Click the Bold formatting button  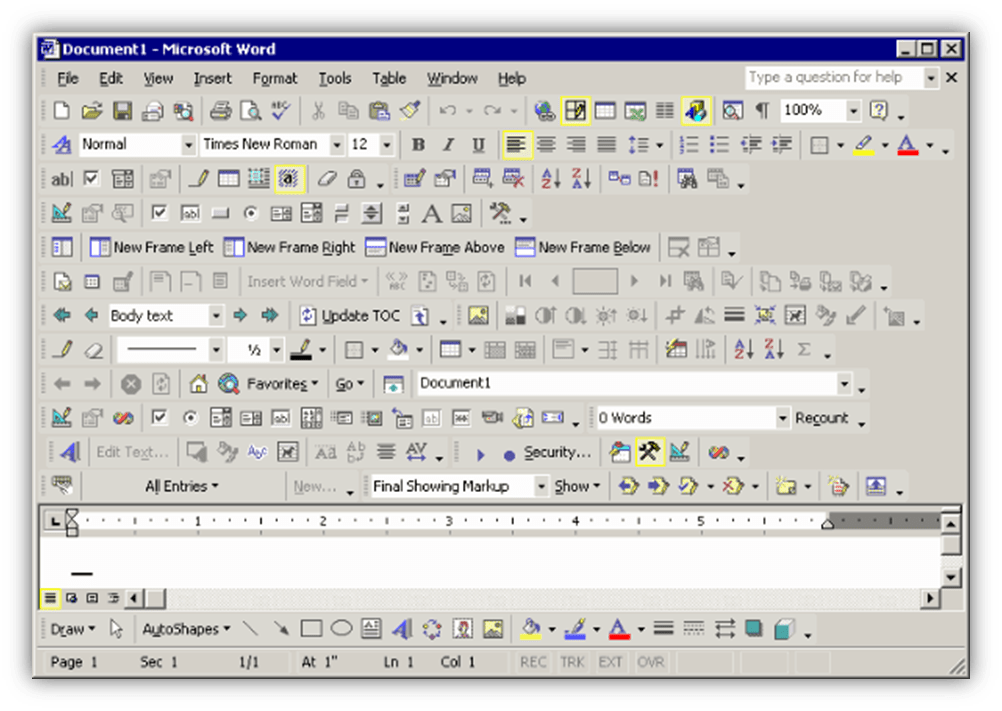(419, 145)
